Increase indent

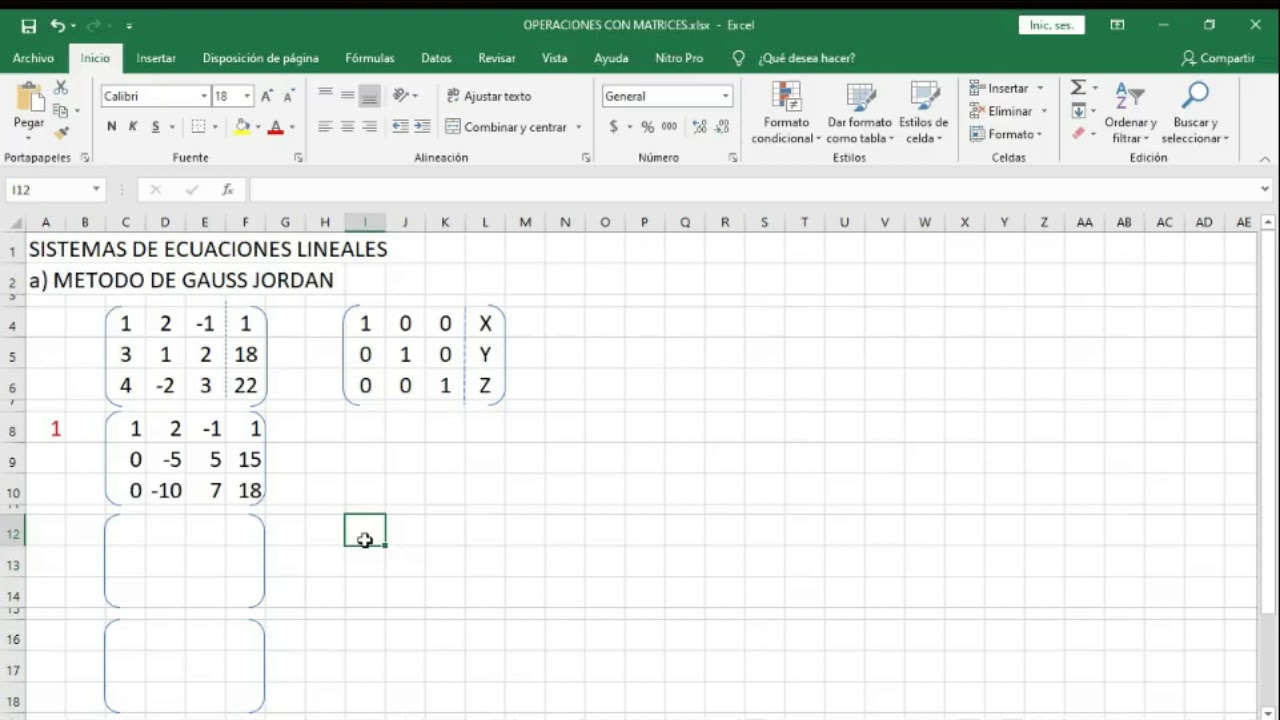click(x=422, y=127)
